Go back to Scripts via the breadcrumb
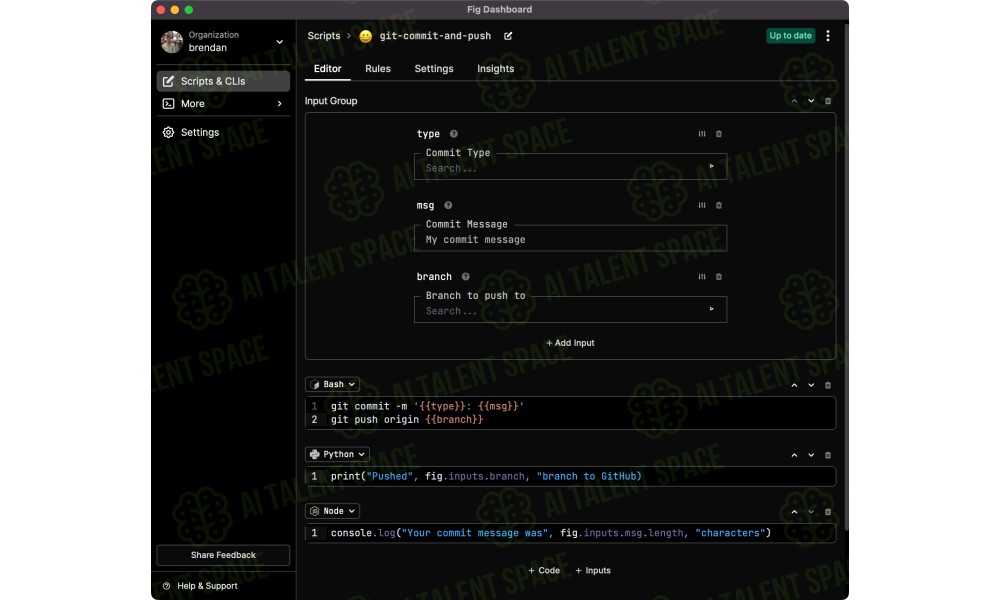 324,36
